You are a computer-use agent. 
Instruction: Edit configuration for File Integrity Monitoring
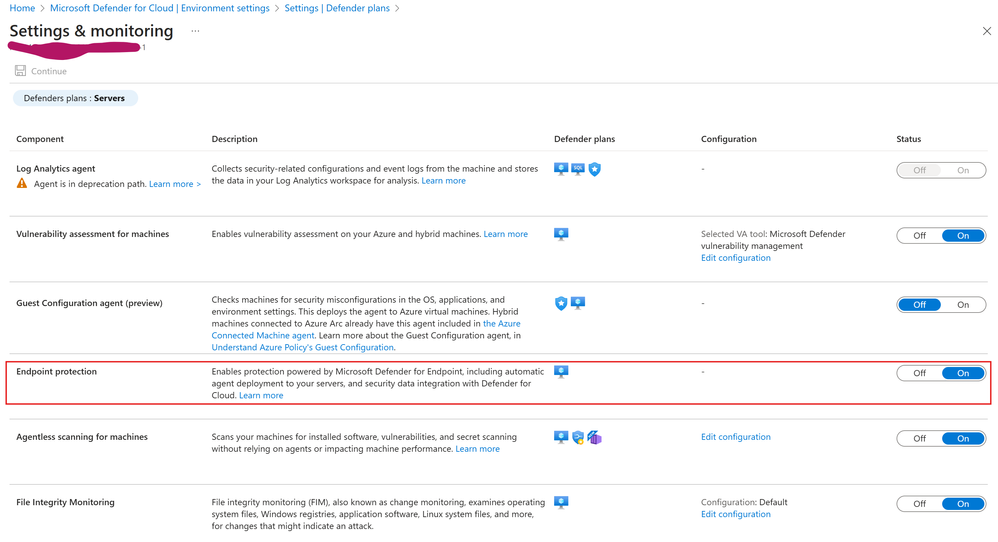pyautogui.click(x=736, y=514)
